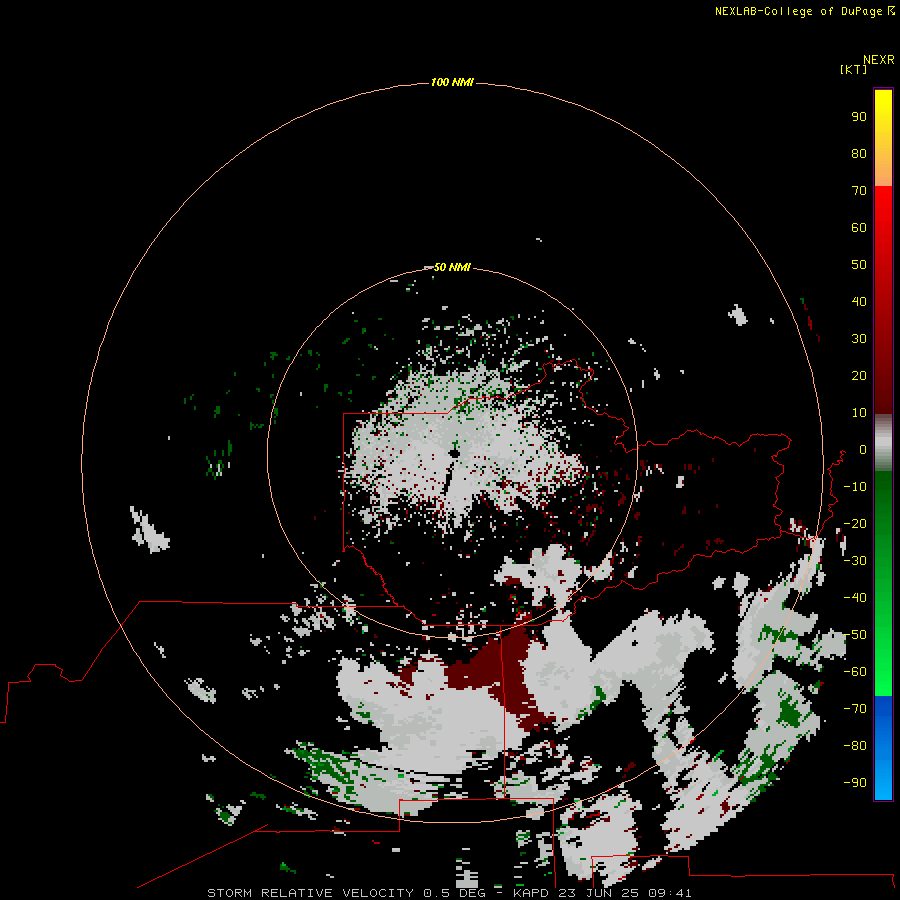Select the -60 knot scale value

coord(855,672)
